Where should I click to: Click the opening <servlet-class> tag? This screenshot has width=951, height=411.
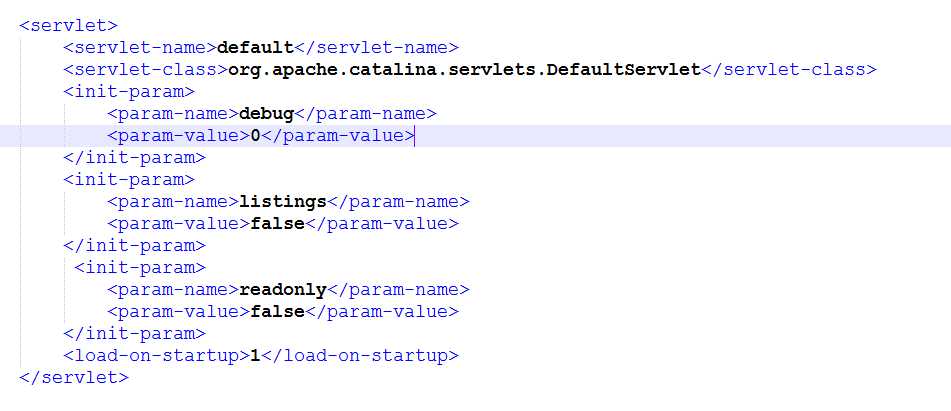[x=146, y=70]
